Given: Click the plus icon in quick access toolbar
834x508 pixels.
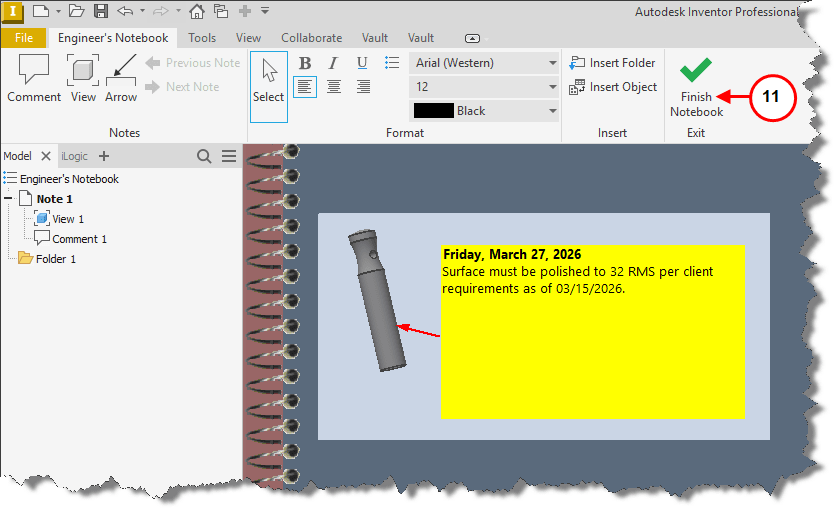Looking at the screenshot, I should (245, 11).
